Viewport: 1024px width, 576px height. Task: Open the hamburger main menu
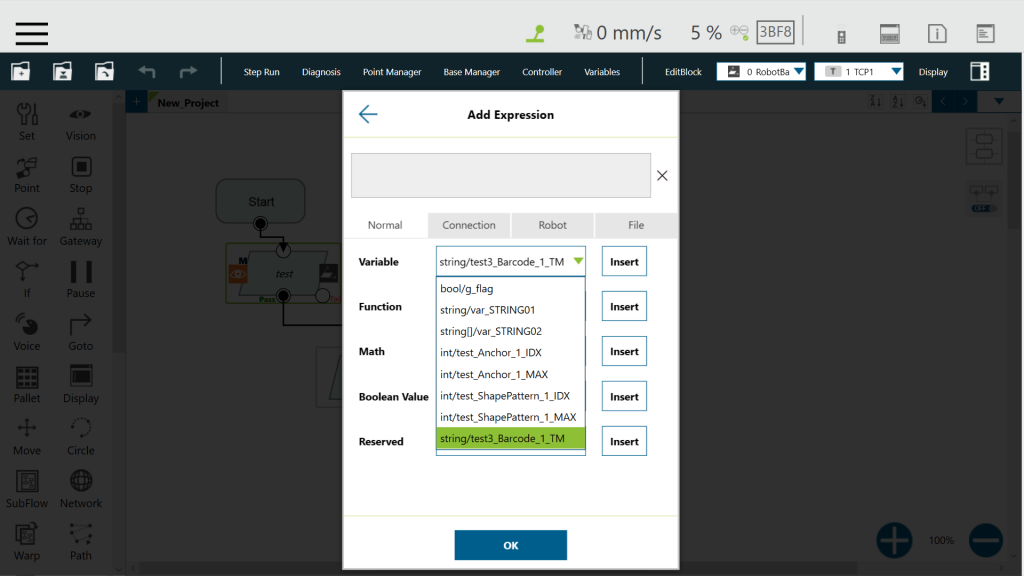[32, 33]
